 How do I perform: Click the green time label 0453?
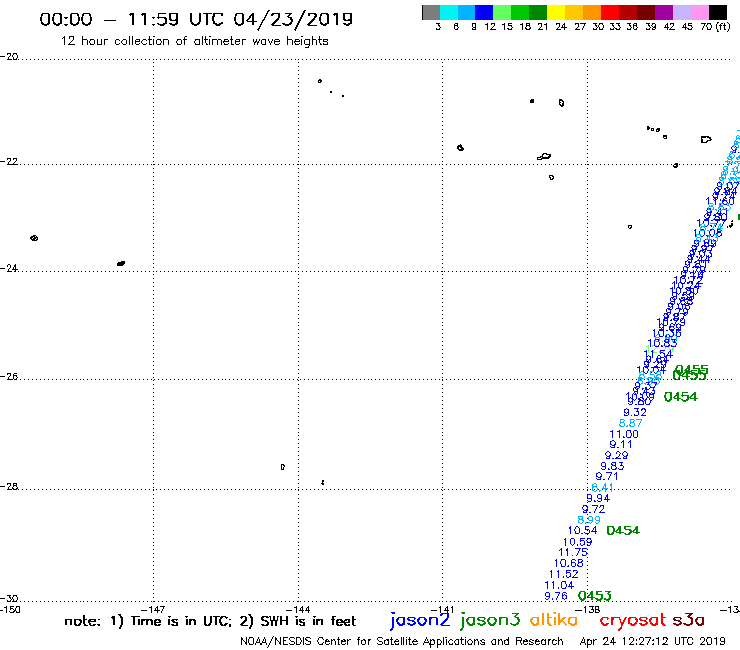594,596
